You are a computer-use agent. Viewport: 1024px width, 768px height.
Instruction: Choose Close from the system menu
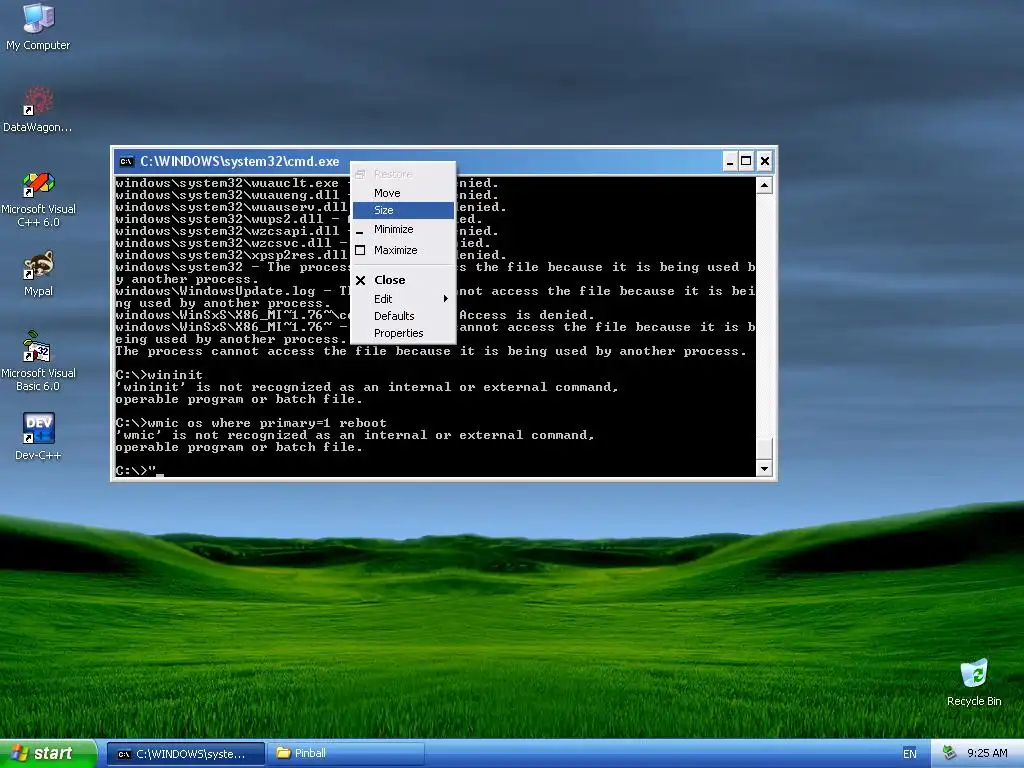pos(403,280)
